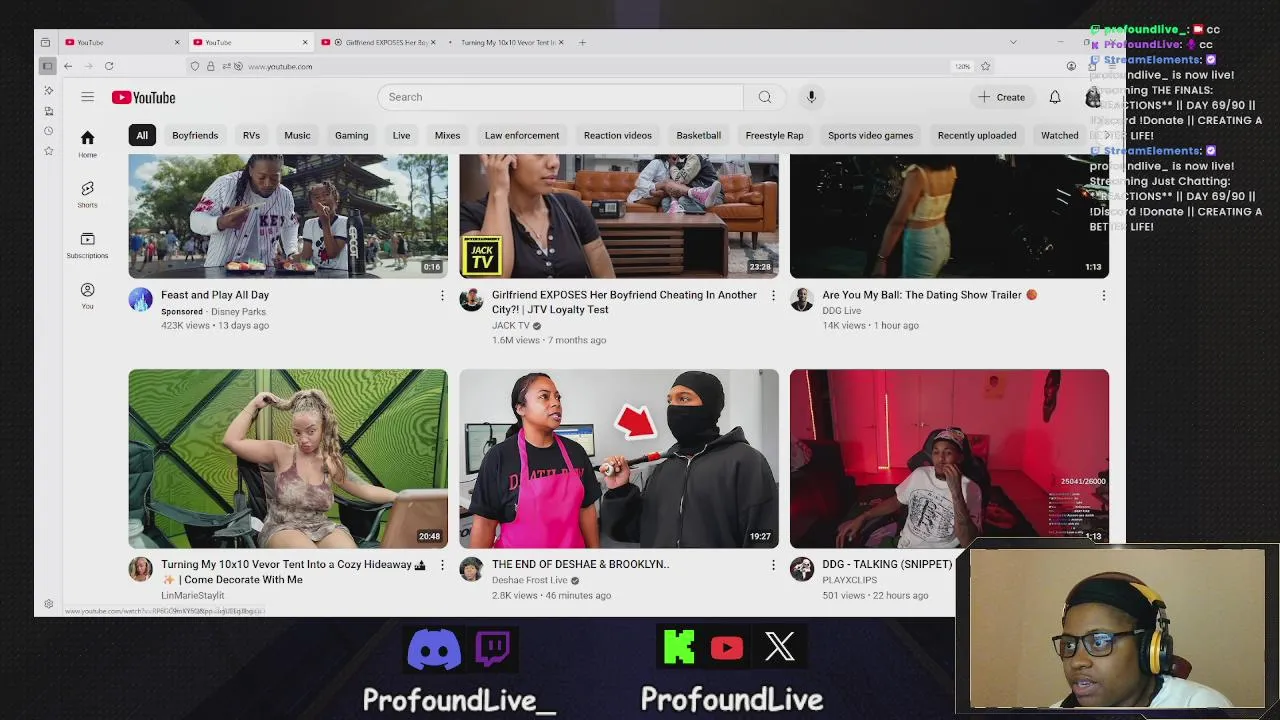Screen dimensions: 1280x720
Task: Select the Freestyle Rap chip
Action: click(774, 135)
